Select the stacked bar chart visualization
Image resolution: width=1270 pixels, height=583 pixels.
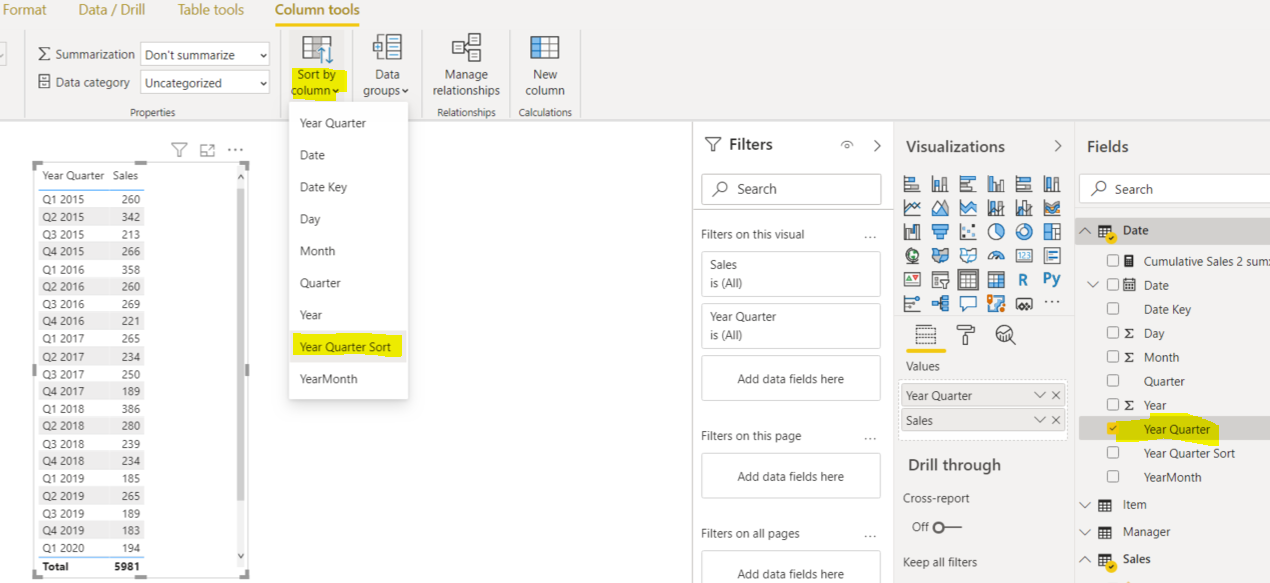(x=912, y=184)
